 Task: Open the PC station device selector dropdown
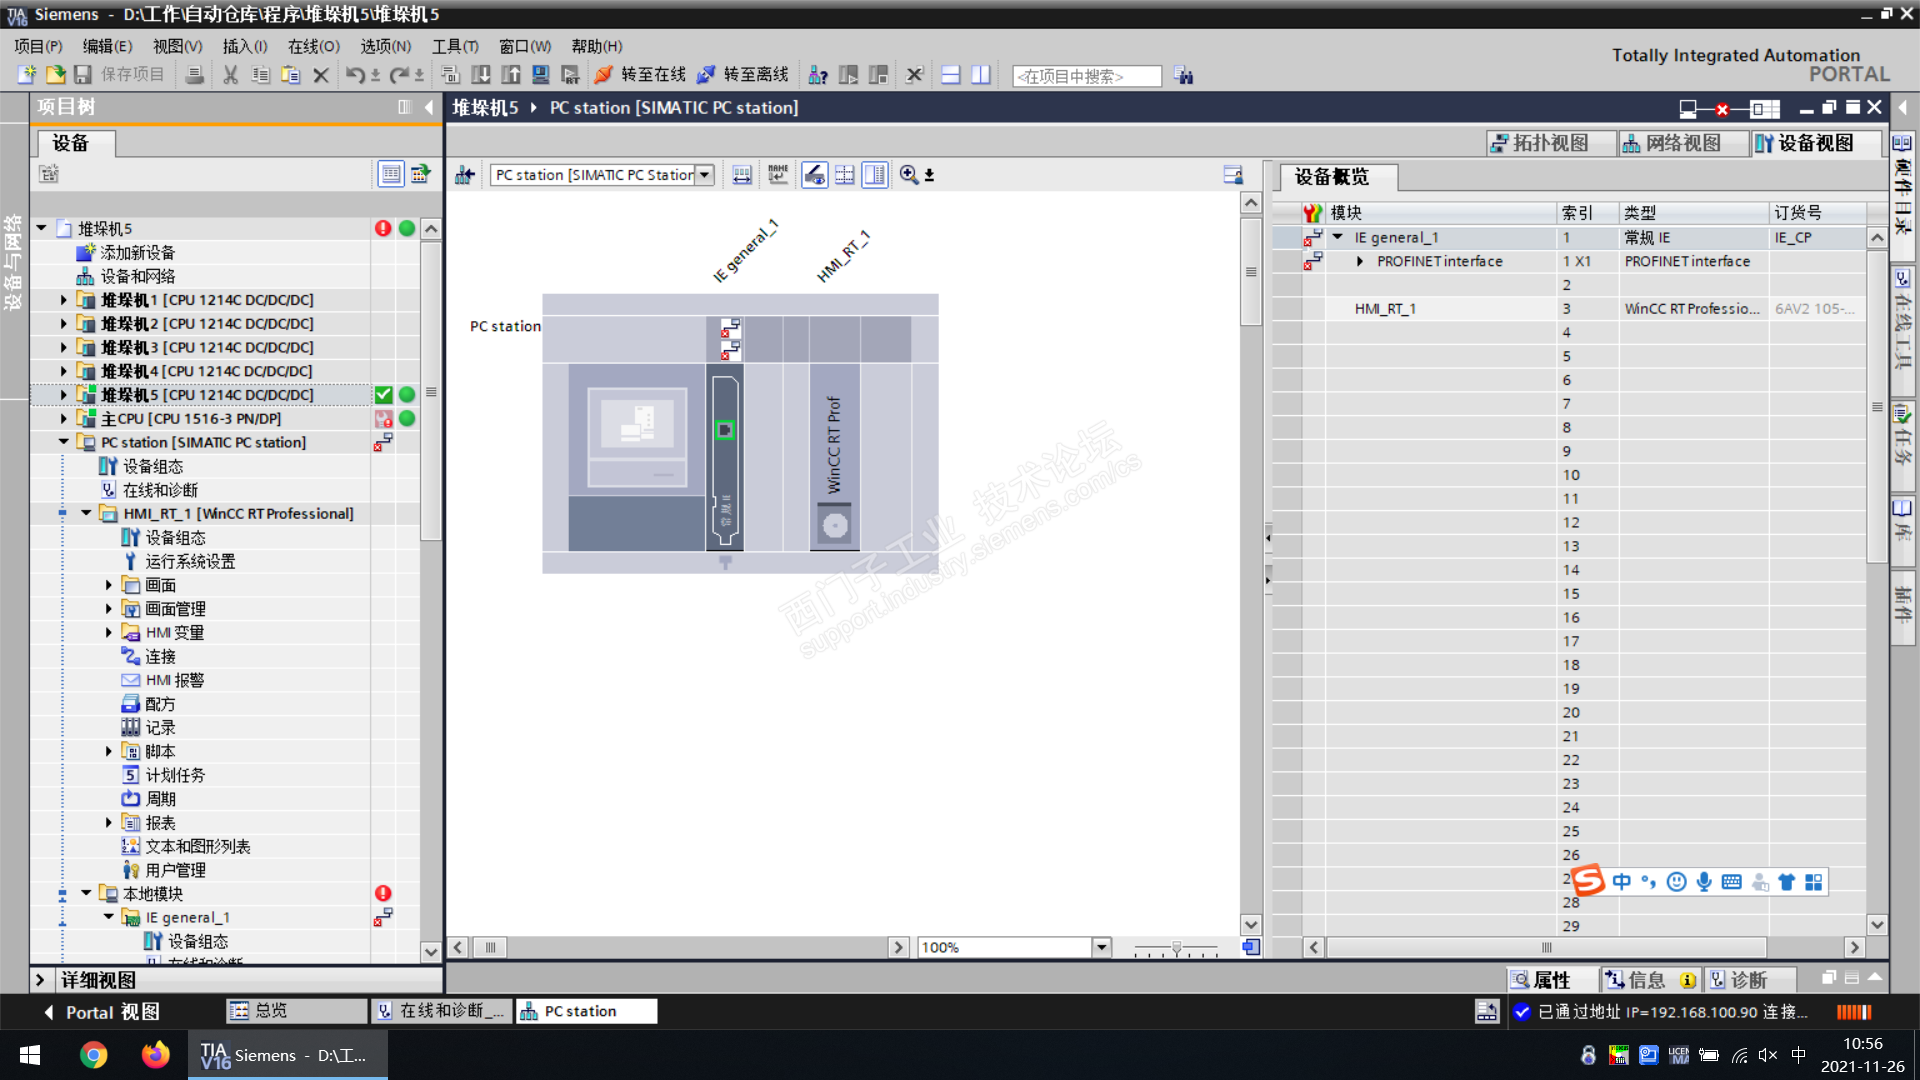705,175
